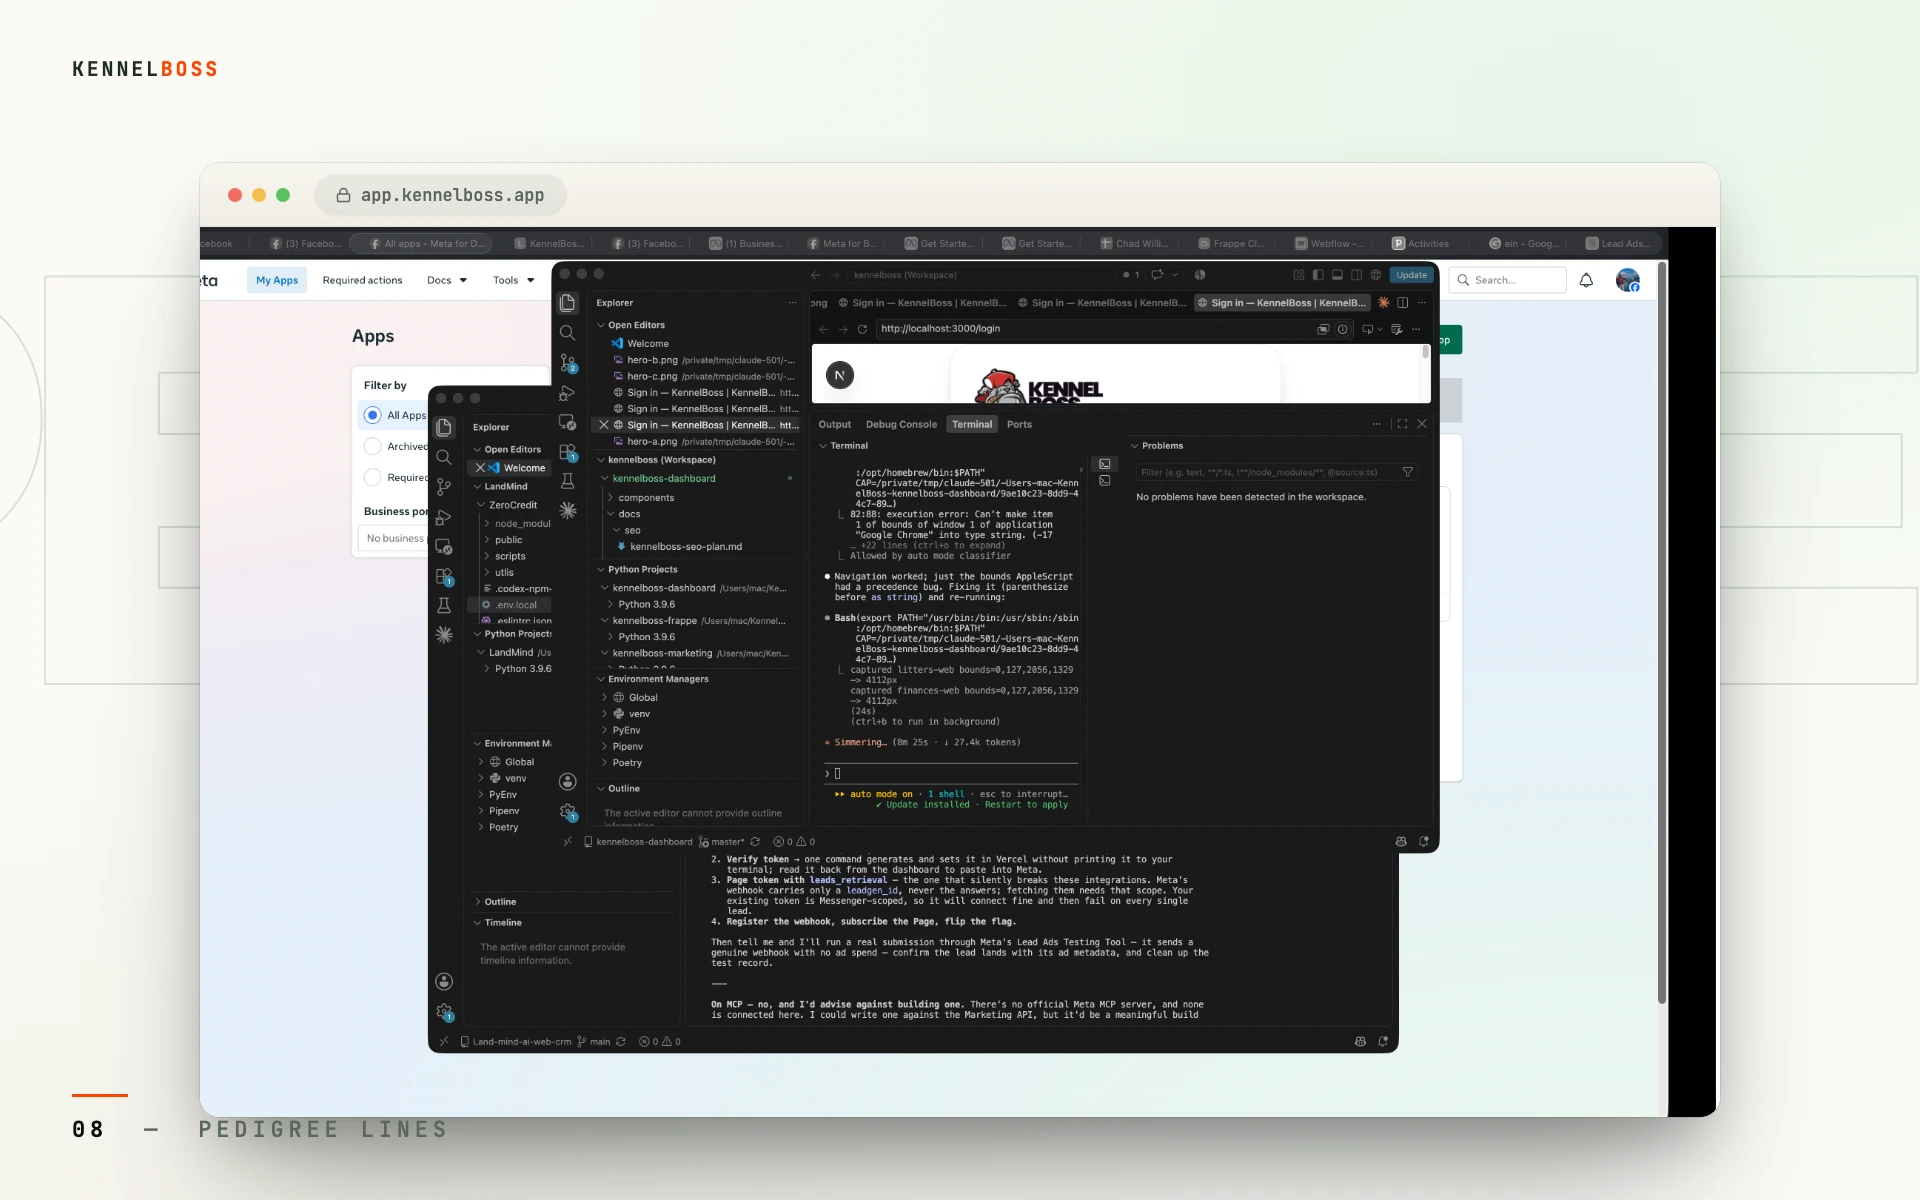This screenshot has height=1200, width=1920.
Task: Open Manage gear in LandMind editor window
Action: (444, 1012)
